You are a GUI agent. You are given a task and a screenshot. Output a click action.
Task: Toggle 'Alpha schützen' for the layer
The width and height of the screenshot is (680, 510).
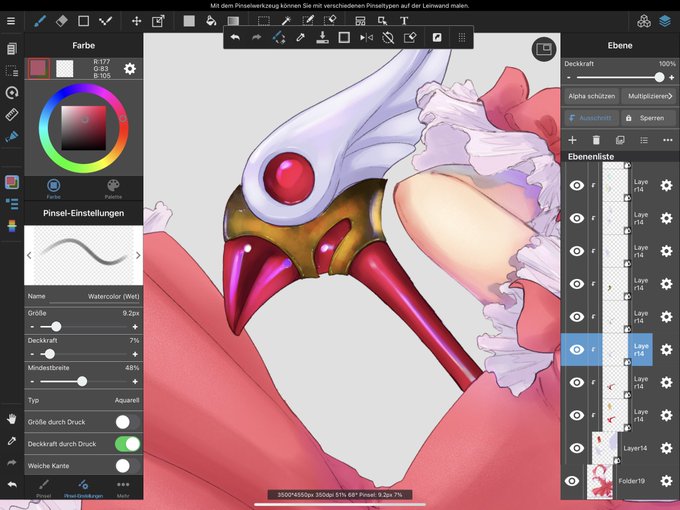click(x=592, y=96)
